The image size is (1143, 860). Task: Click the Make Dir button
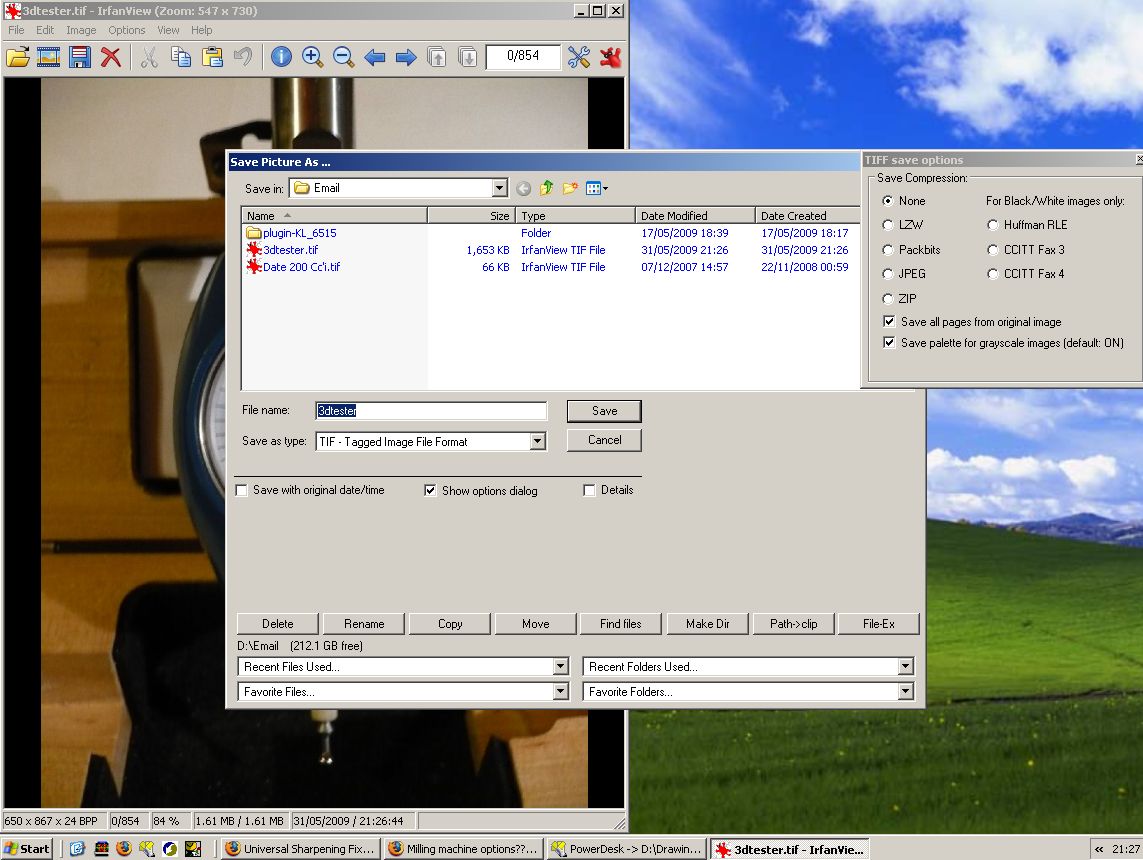pyautogui.click(x=707, y=624)
